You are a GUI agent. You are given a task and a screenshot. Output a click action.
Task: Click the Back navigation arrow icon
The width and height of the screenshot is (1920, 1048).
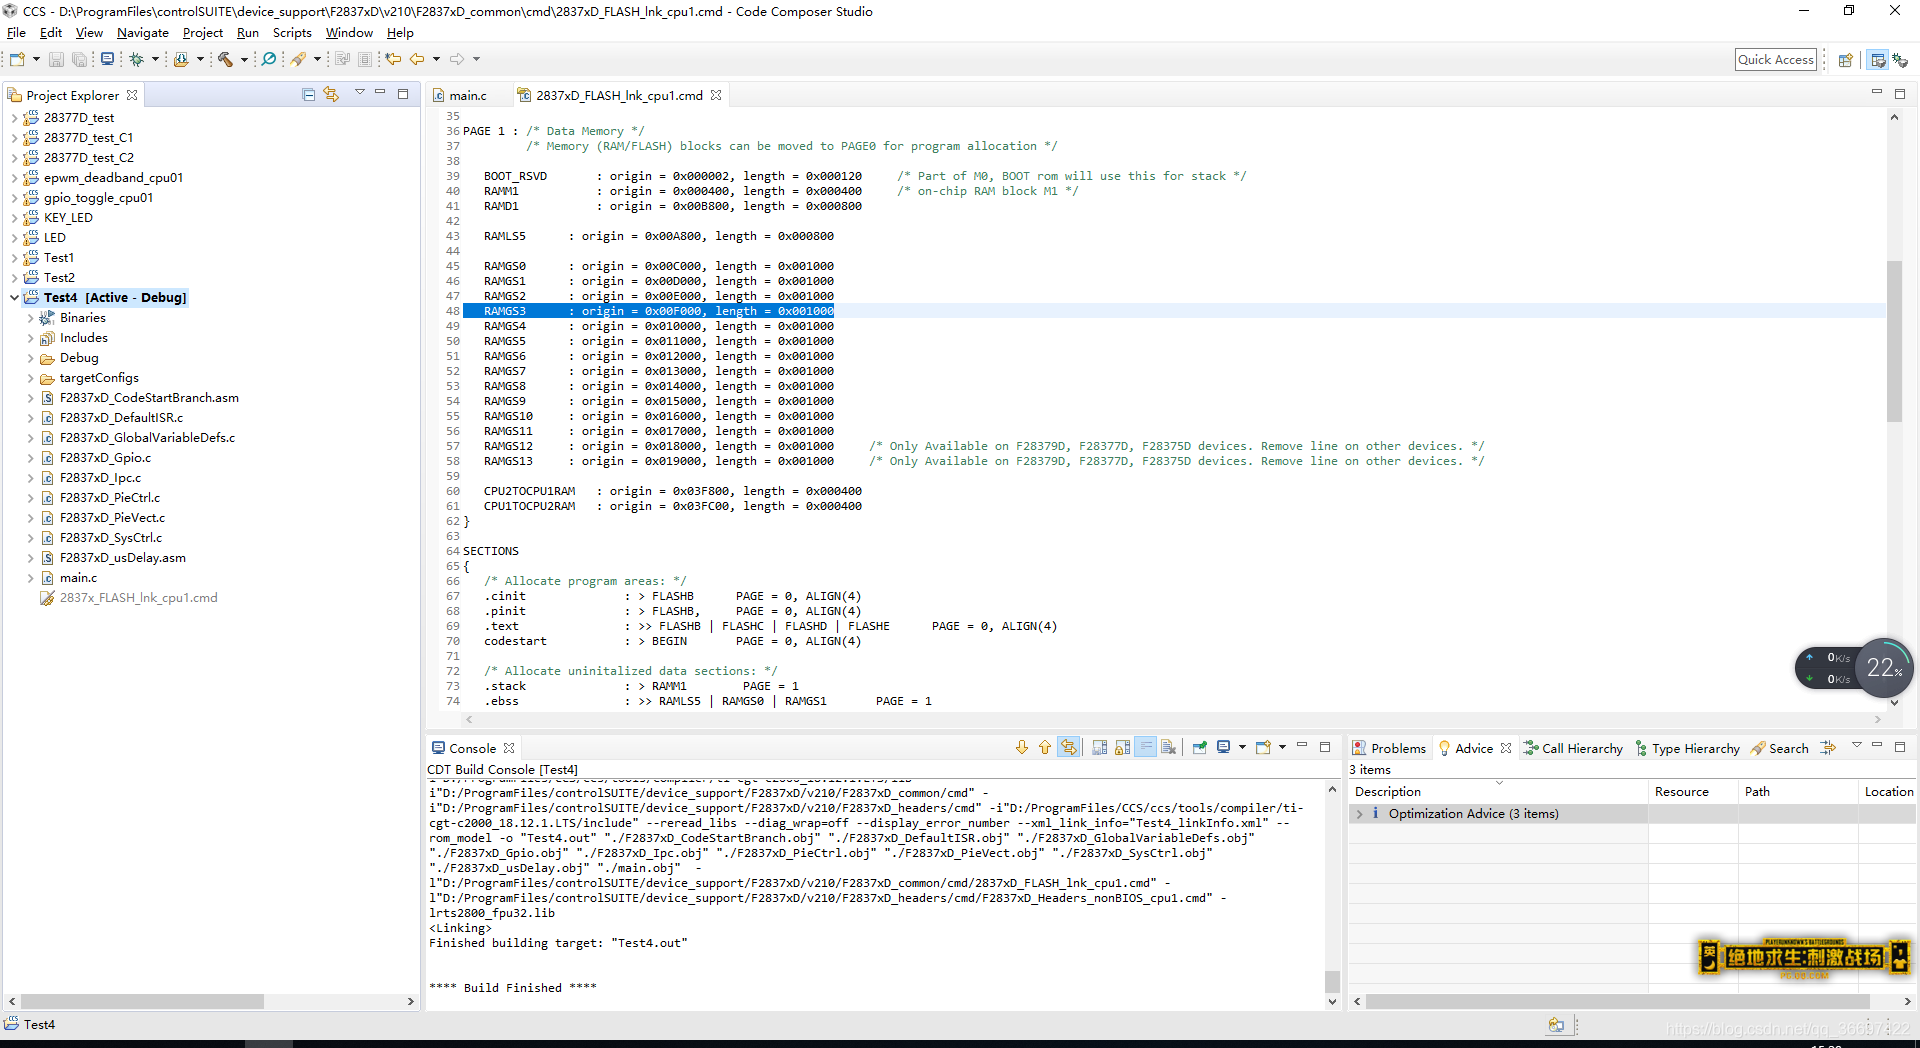(x=417, y=60)
